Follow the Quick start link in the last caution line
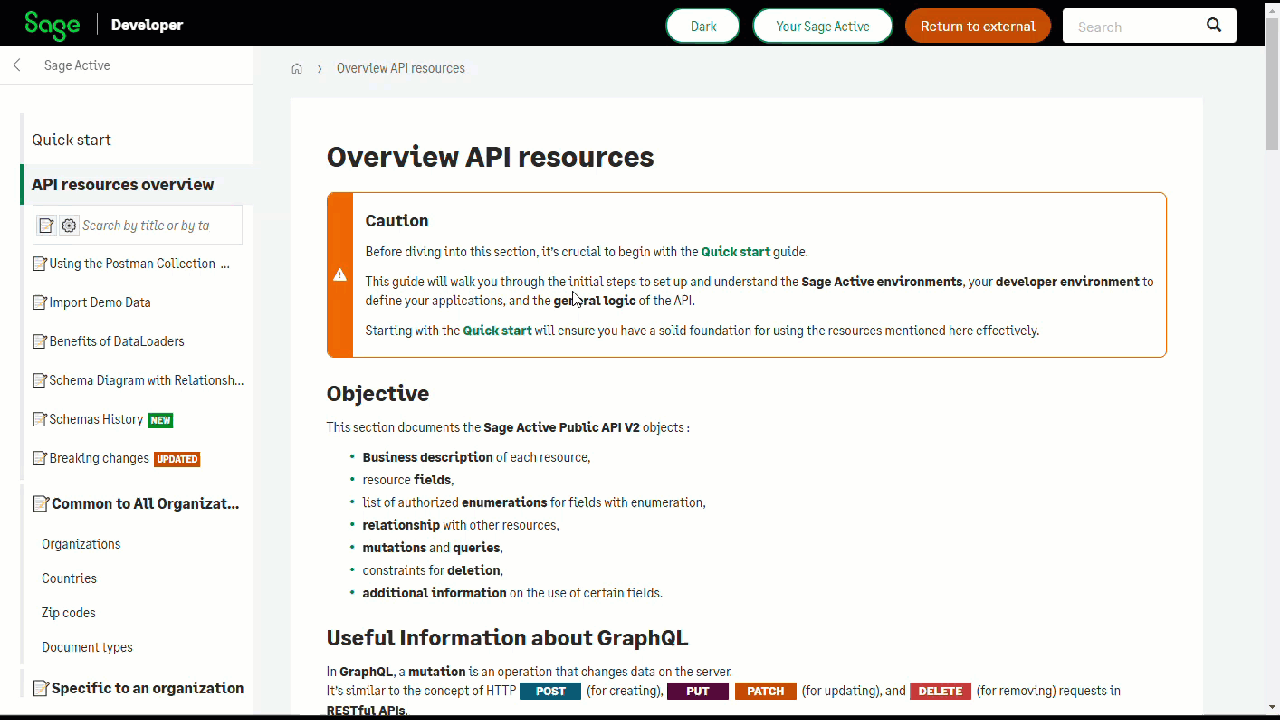1280x720 pixels. [x=497, y=331]
